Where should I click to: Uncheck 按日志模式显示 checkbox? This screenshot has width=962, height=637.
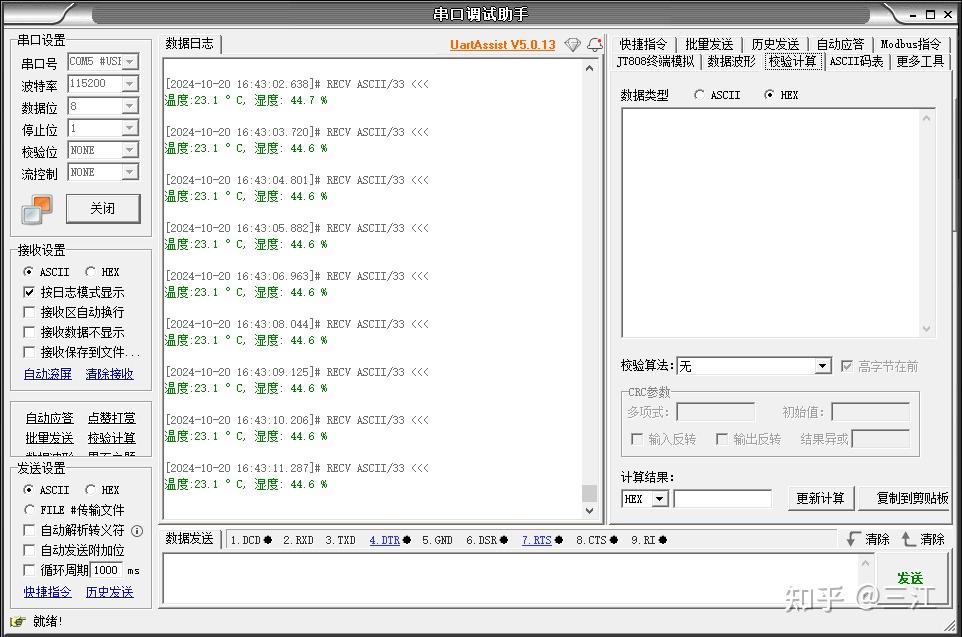pos(29,292)
